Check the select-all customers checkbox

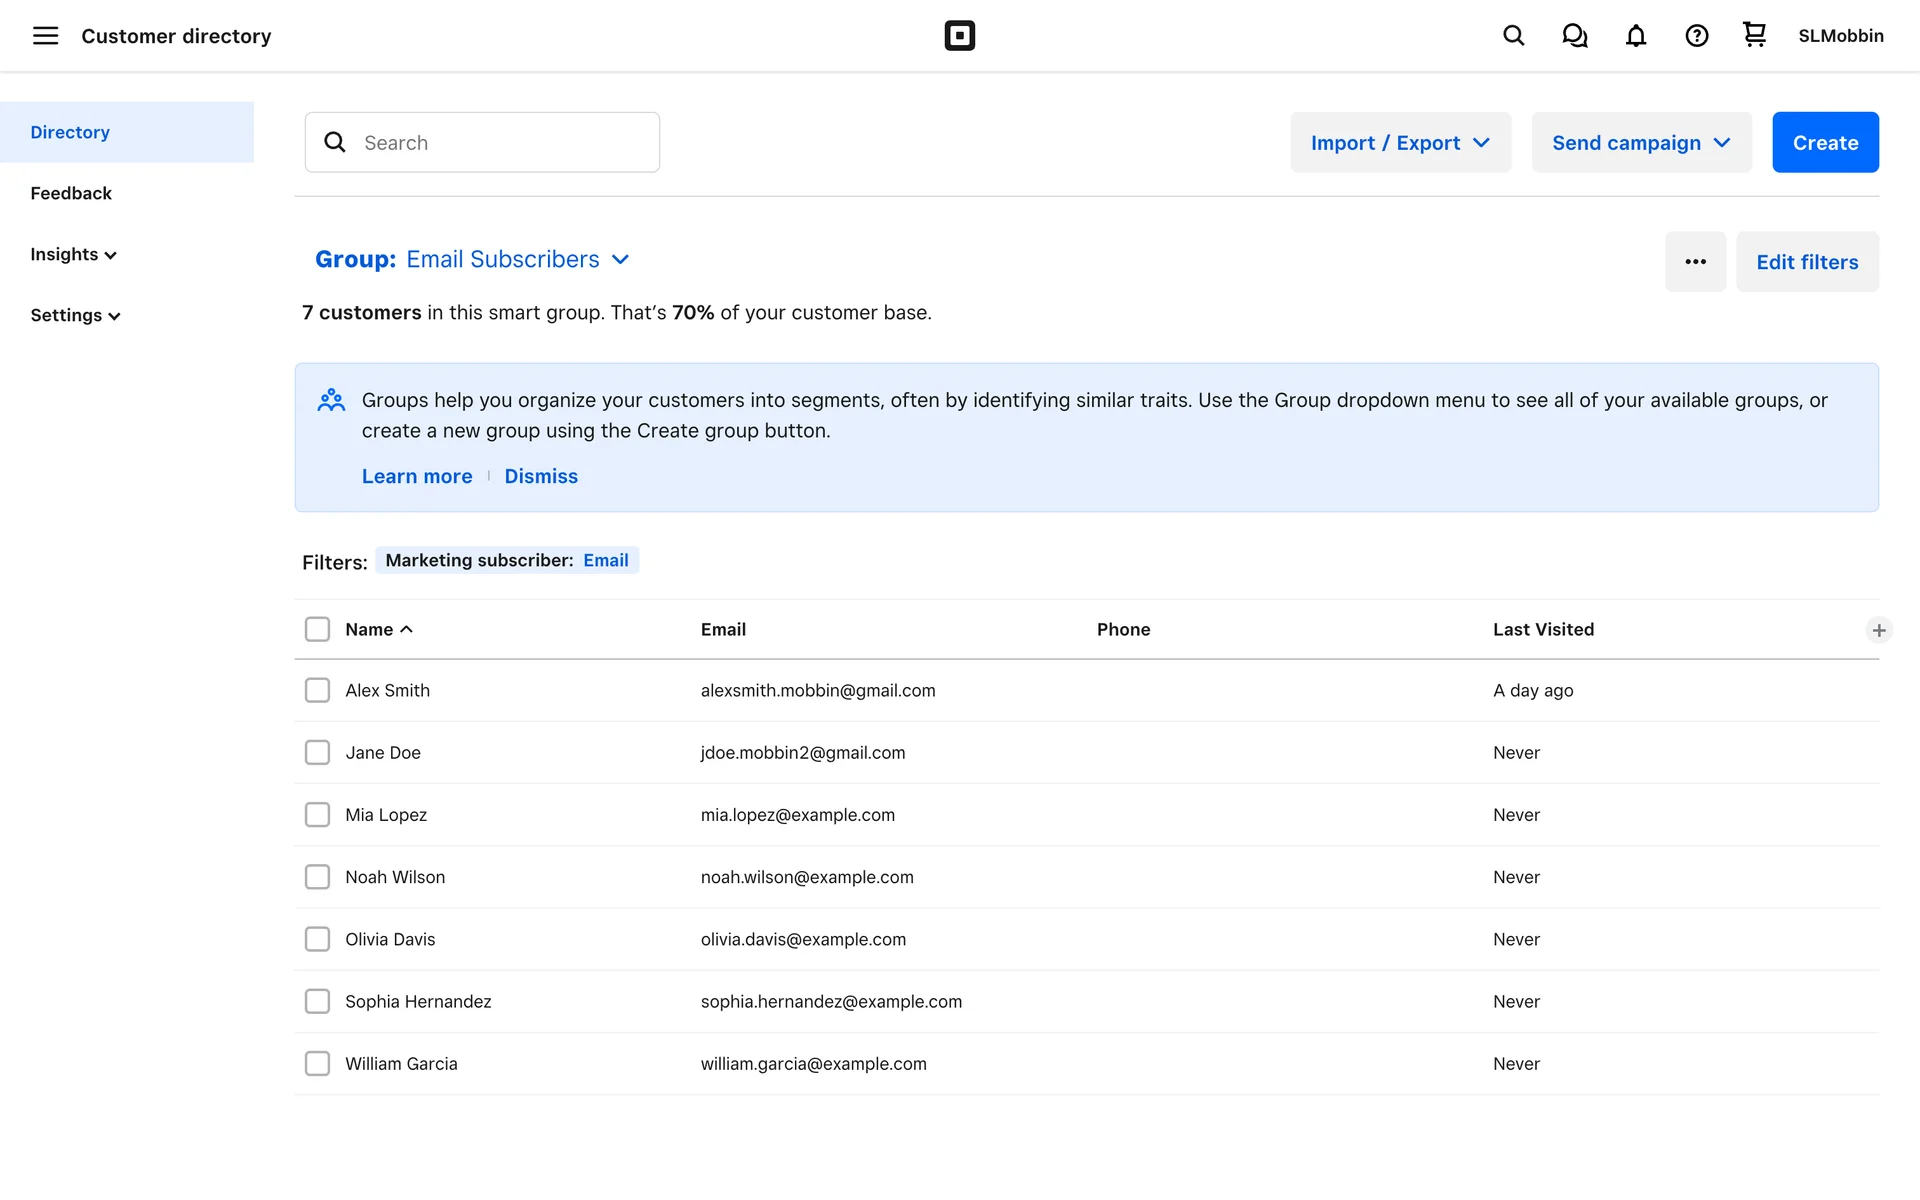[317, 629]
